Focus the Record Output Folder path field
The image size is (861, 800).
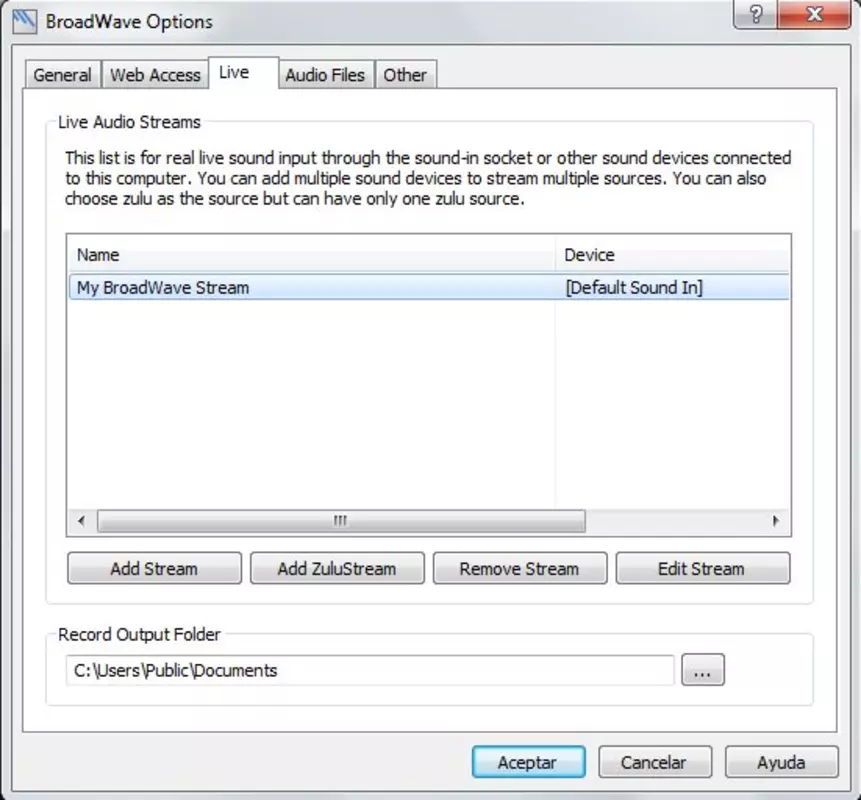(370, 670)
